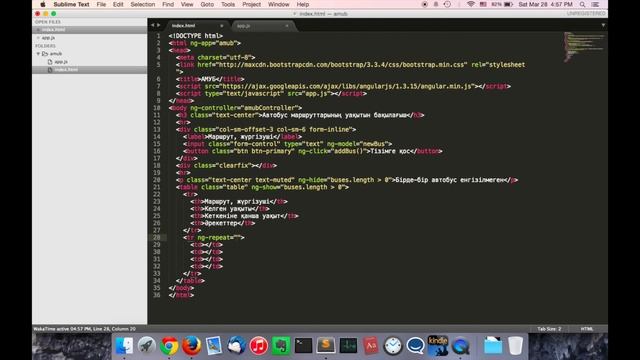
Task: Click the minimap code overview
Action: point(584,47)
